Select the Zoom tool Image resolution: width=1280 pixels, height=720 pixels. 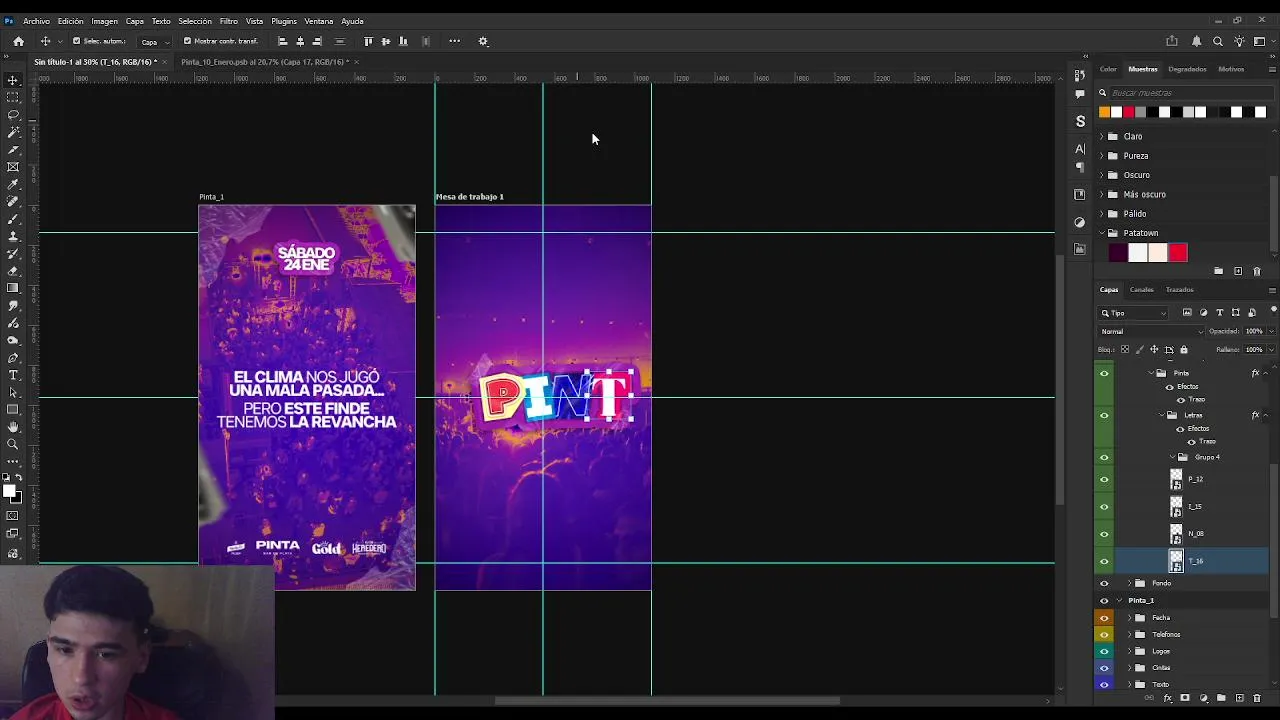(x=13, y=444)
